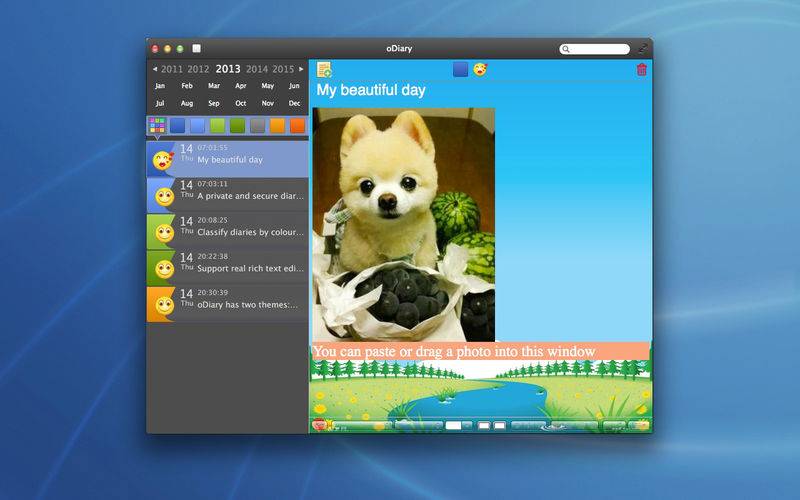Click the search field in the title bar
Screen dimensions: 800x500
(x=594, y=49)
